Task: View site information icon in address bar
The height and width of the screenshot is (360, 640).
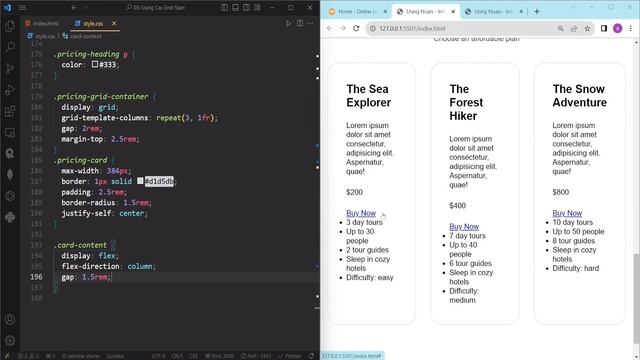Action: 372,28
